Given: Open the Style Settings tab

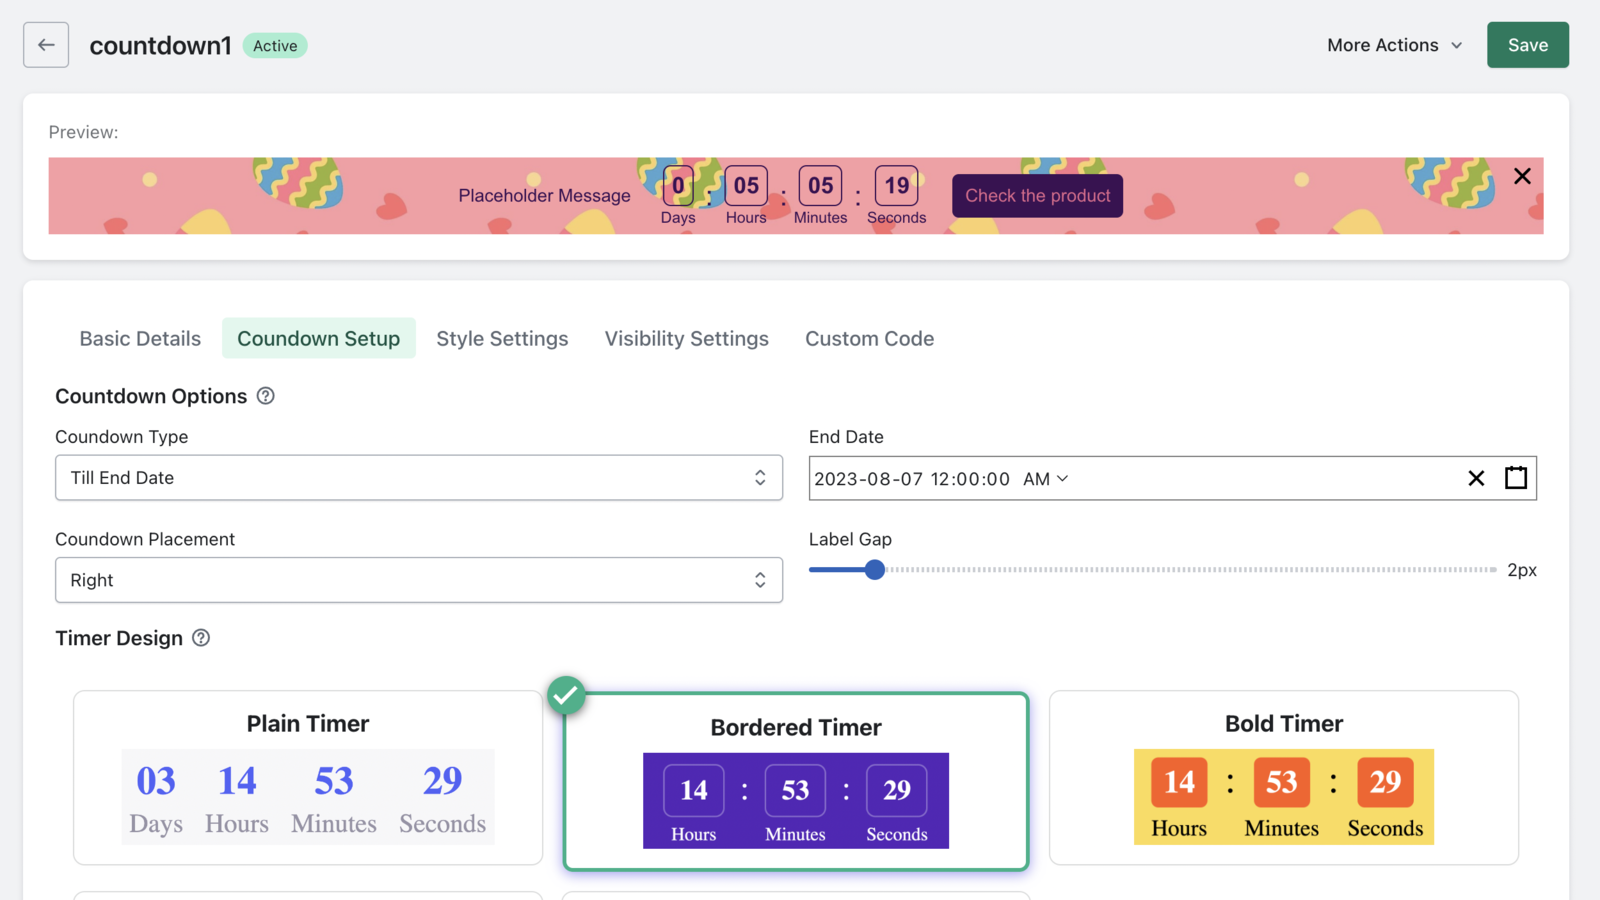Looking at the screenshot, I should (x=502, y=339).
